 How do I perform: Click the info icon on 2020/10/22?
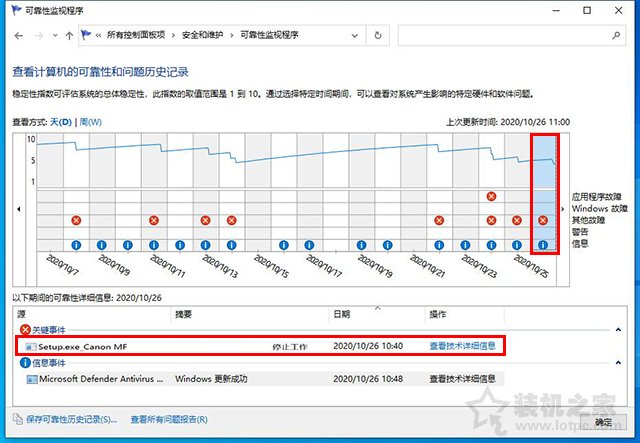pos(439,245)
